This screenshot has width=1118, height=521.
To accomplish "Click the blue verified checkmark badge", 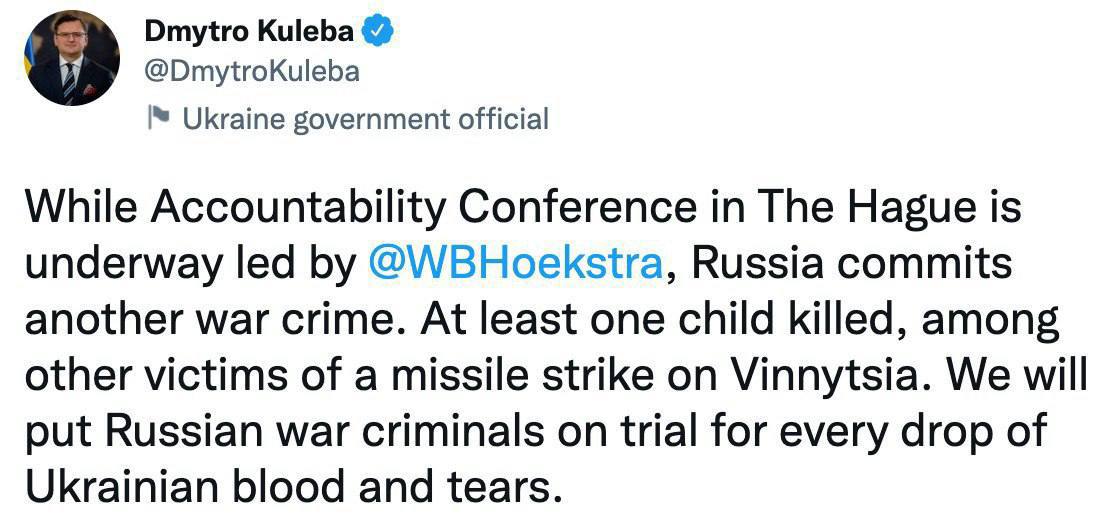I will 377,32.
